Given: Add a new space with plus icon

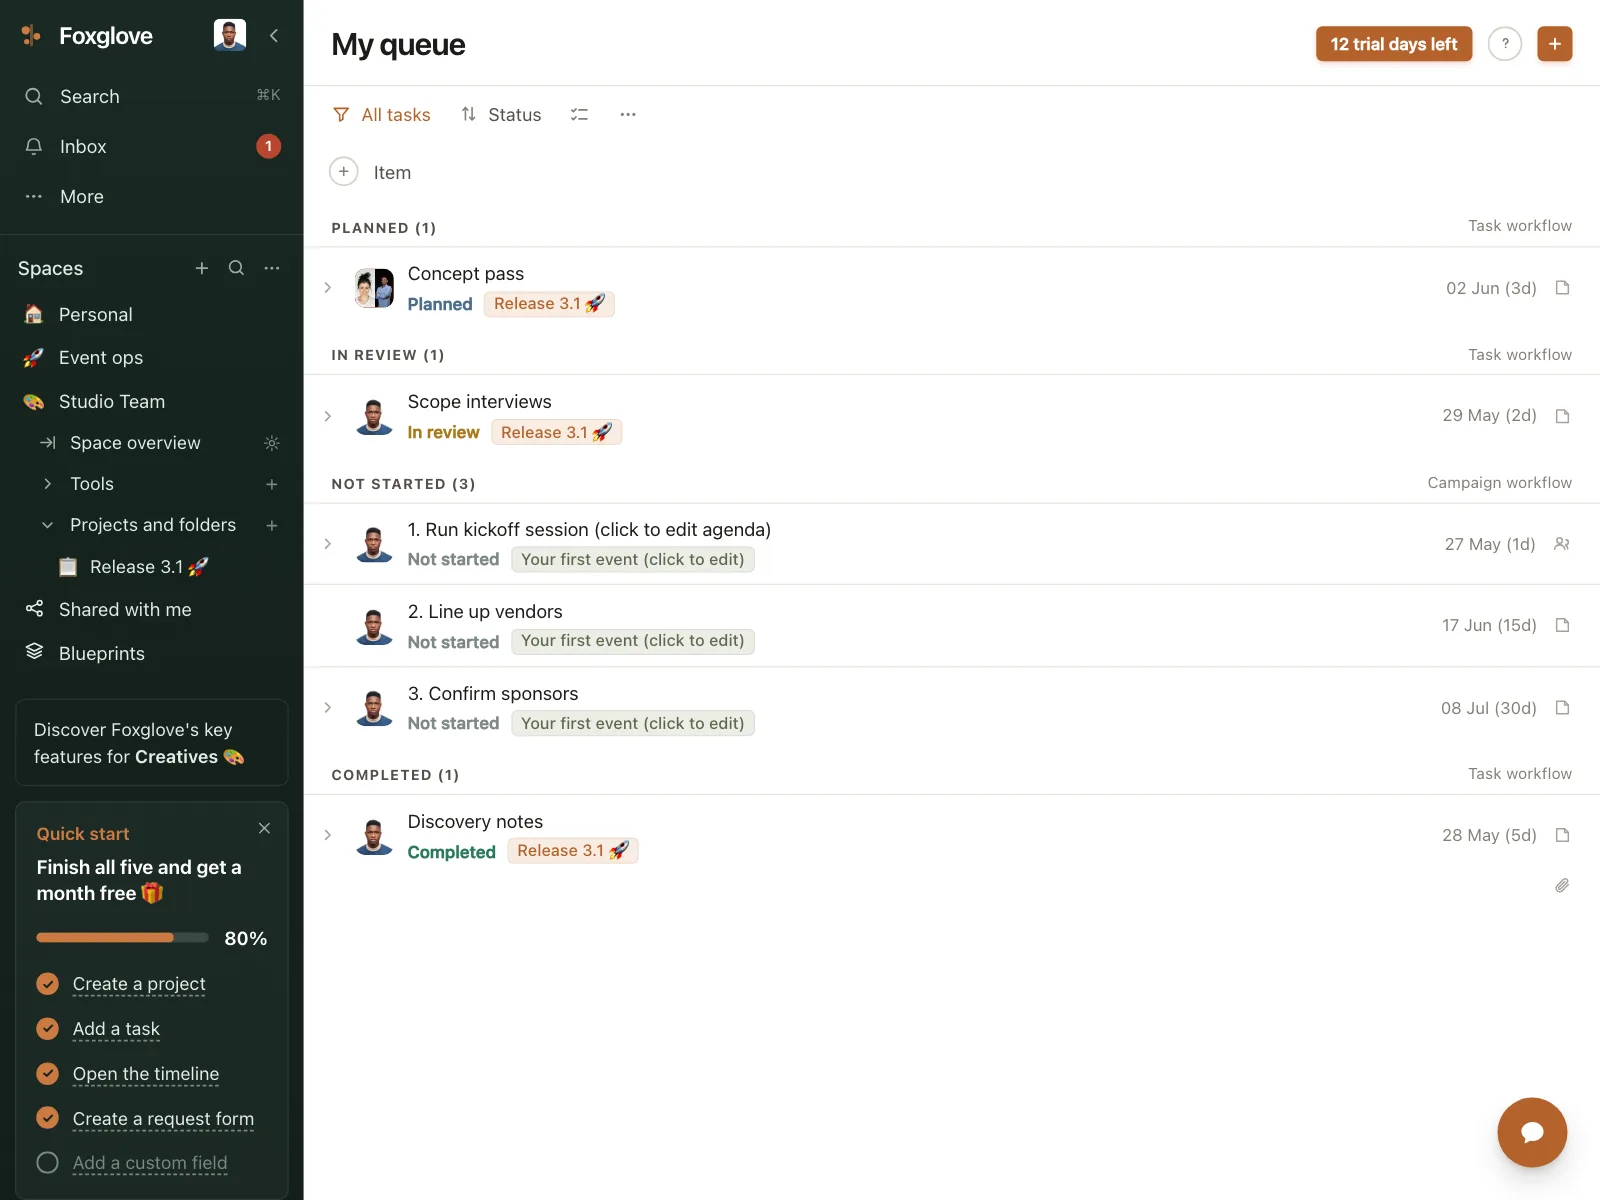Looking at the screenshot, I should 202,268.
